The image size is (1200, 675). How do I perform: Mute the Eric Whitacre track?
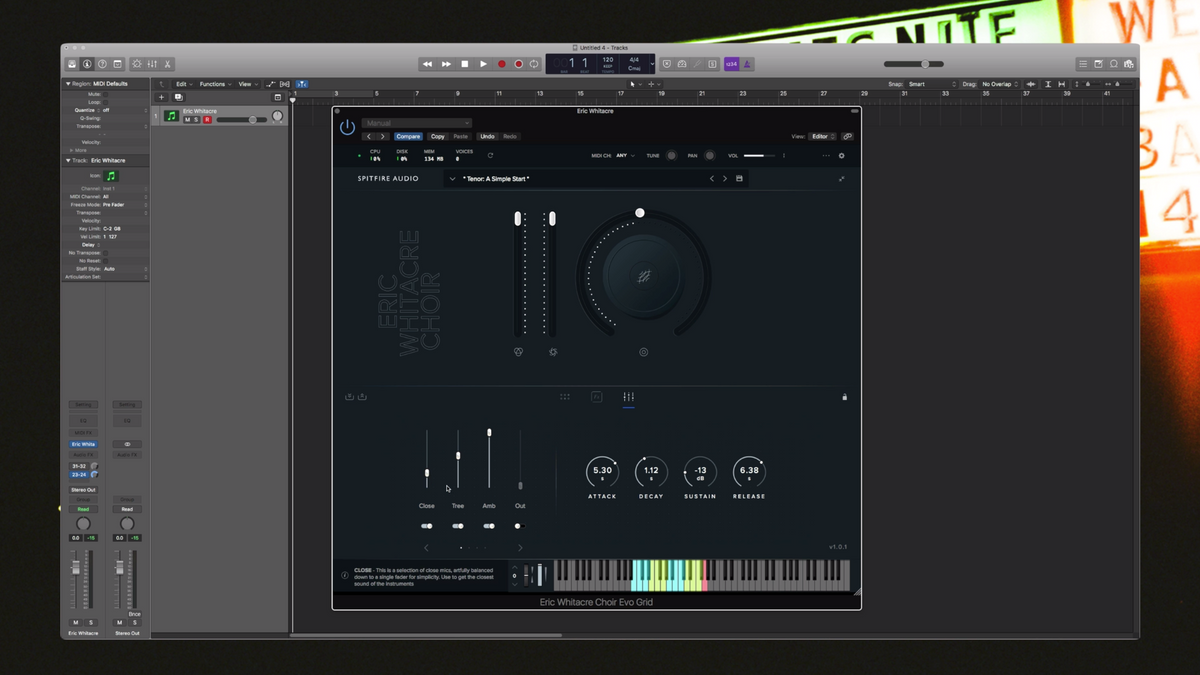[187, 120]
